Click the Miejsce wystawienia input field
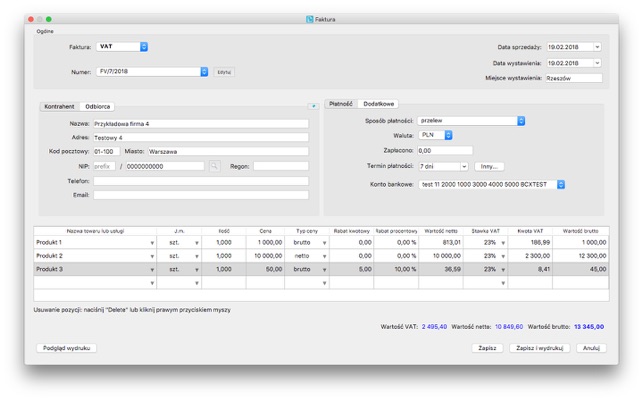The image size is (643, 402). coord(574,78)
